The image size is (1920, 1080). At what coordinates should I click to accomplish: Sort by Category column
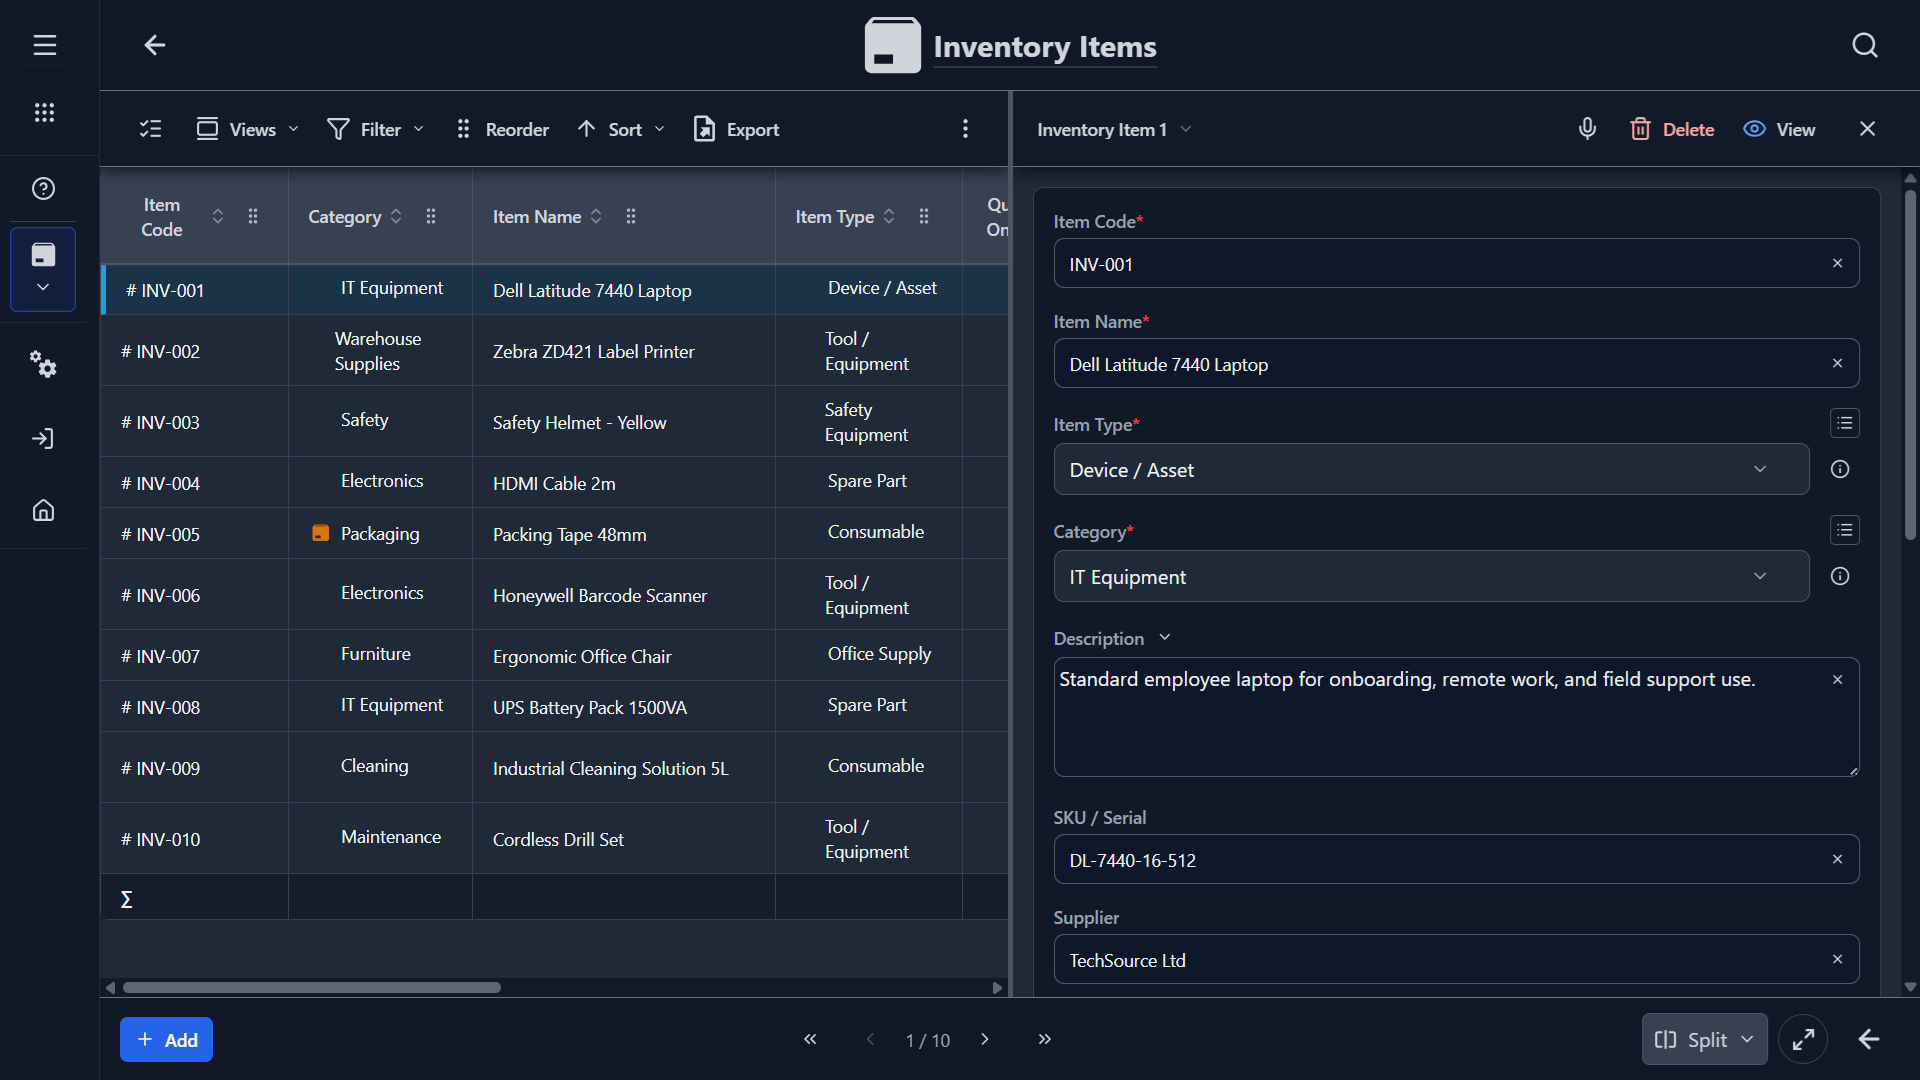tap(396, 216)
